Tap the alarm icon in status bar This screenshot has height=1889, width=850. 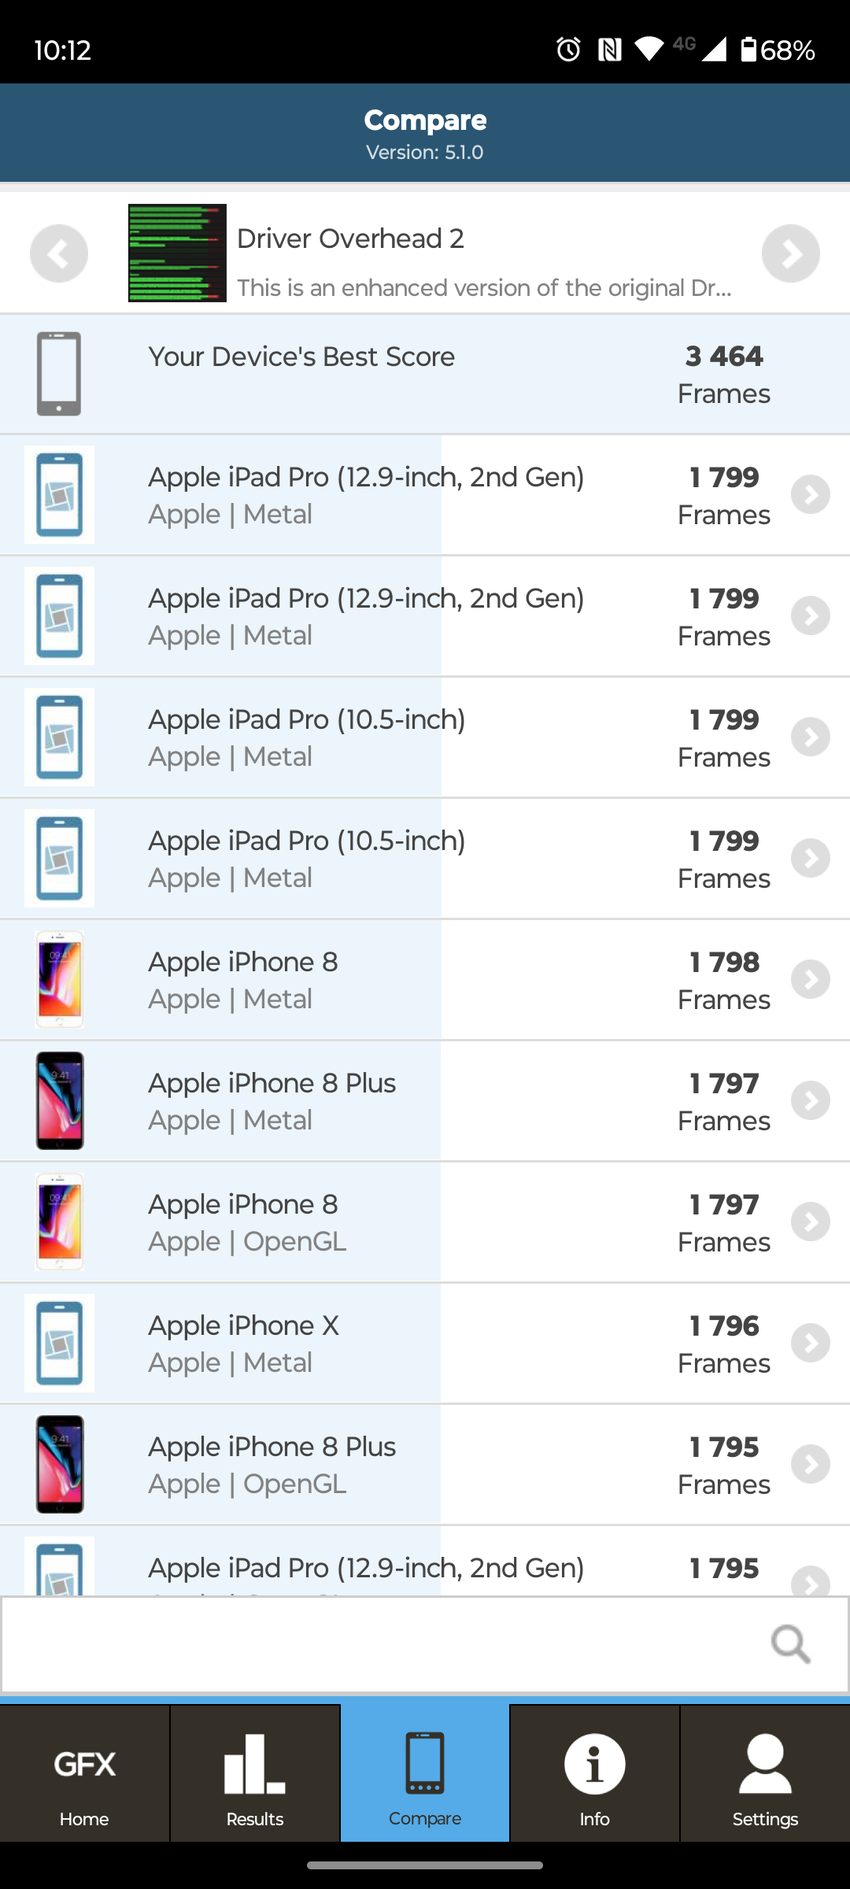568,49
